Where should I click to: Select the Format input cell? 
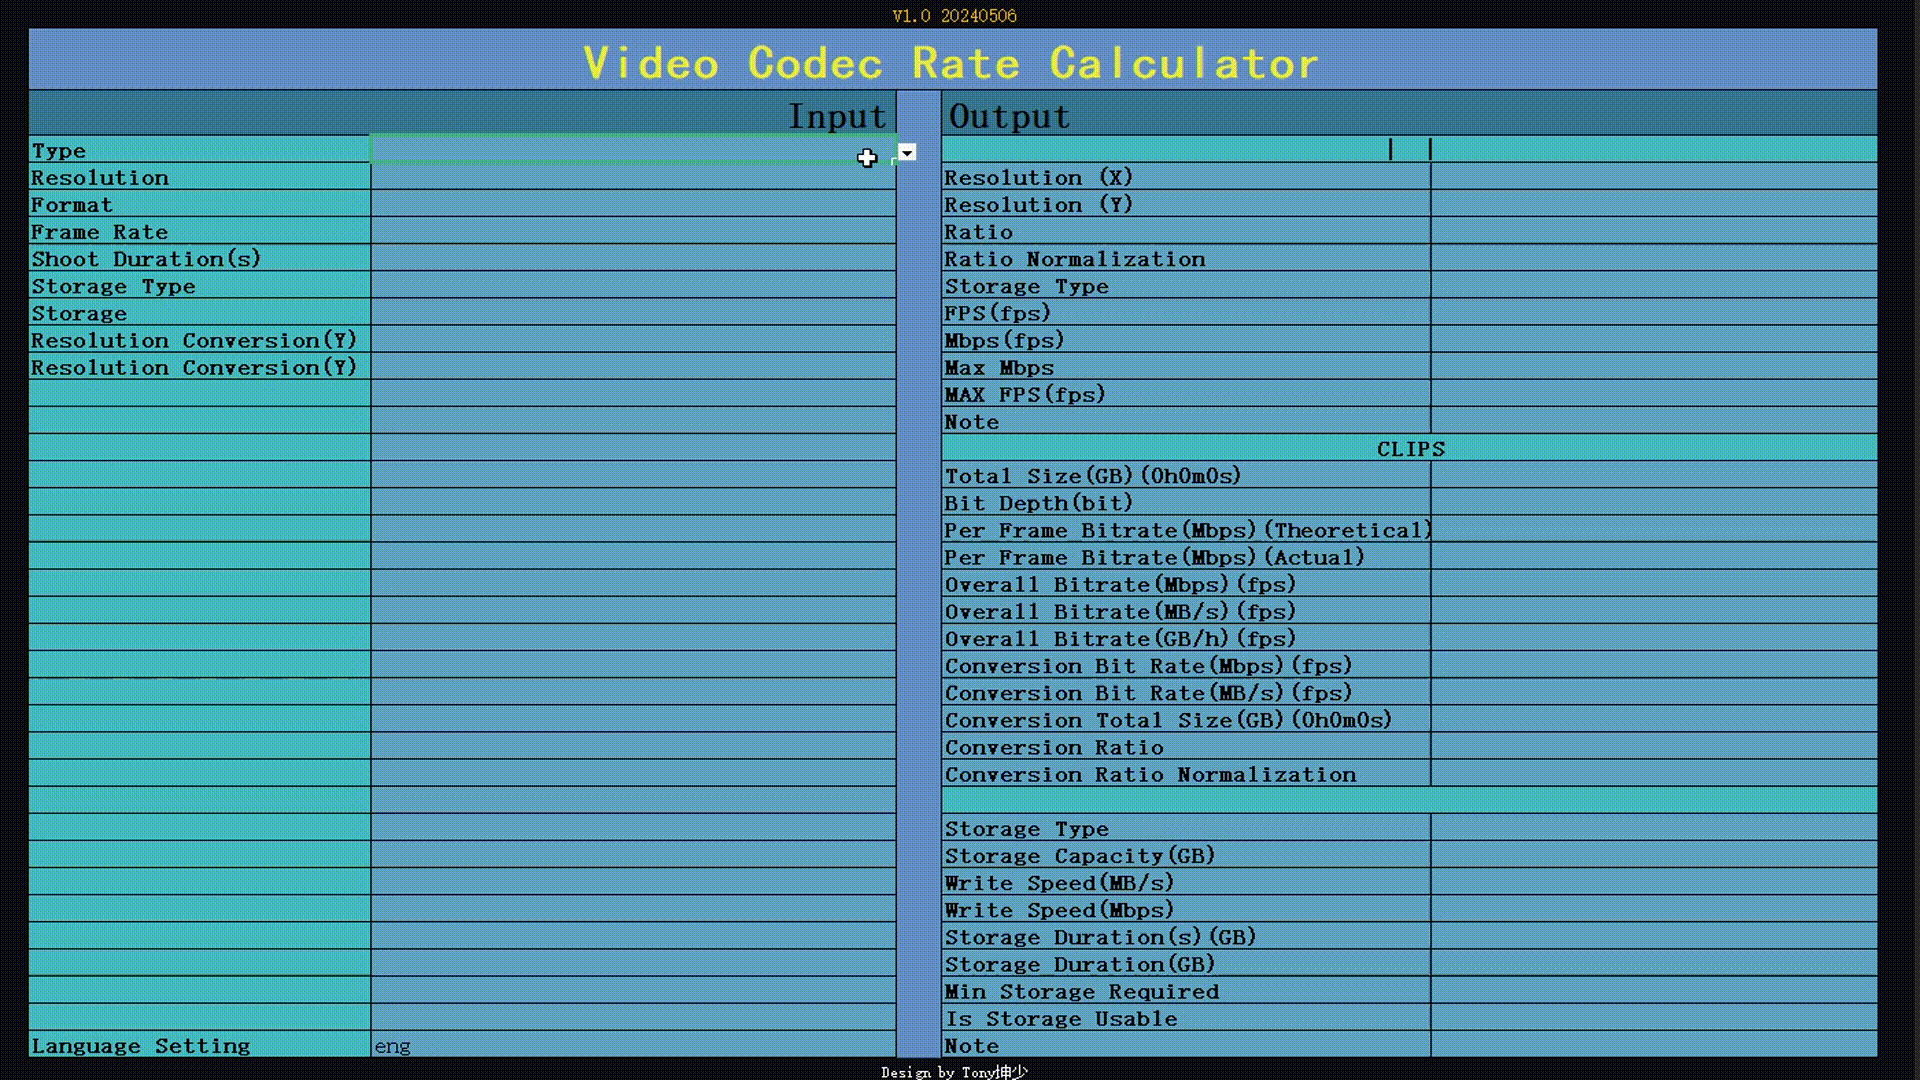click(632, 204)
